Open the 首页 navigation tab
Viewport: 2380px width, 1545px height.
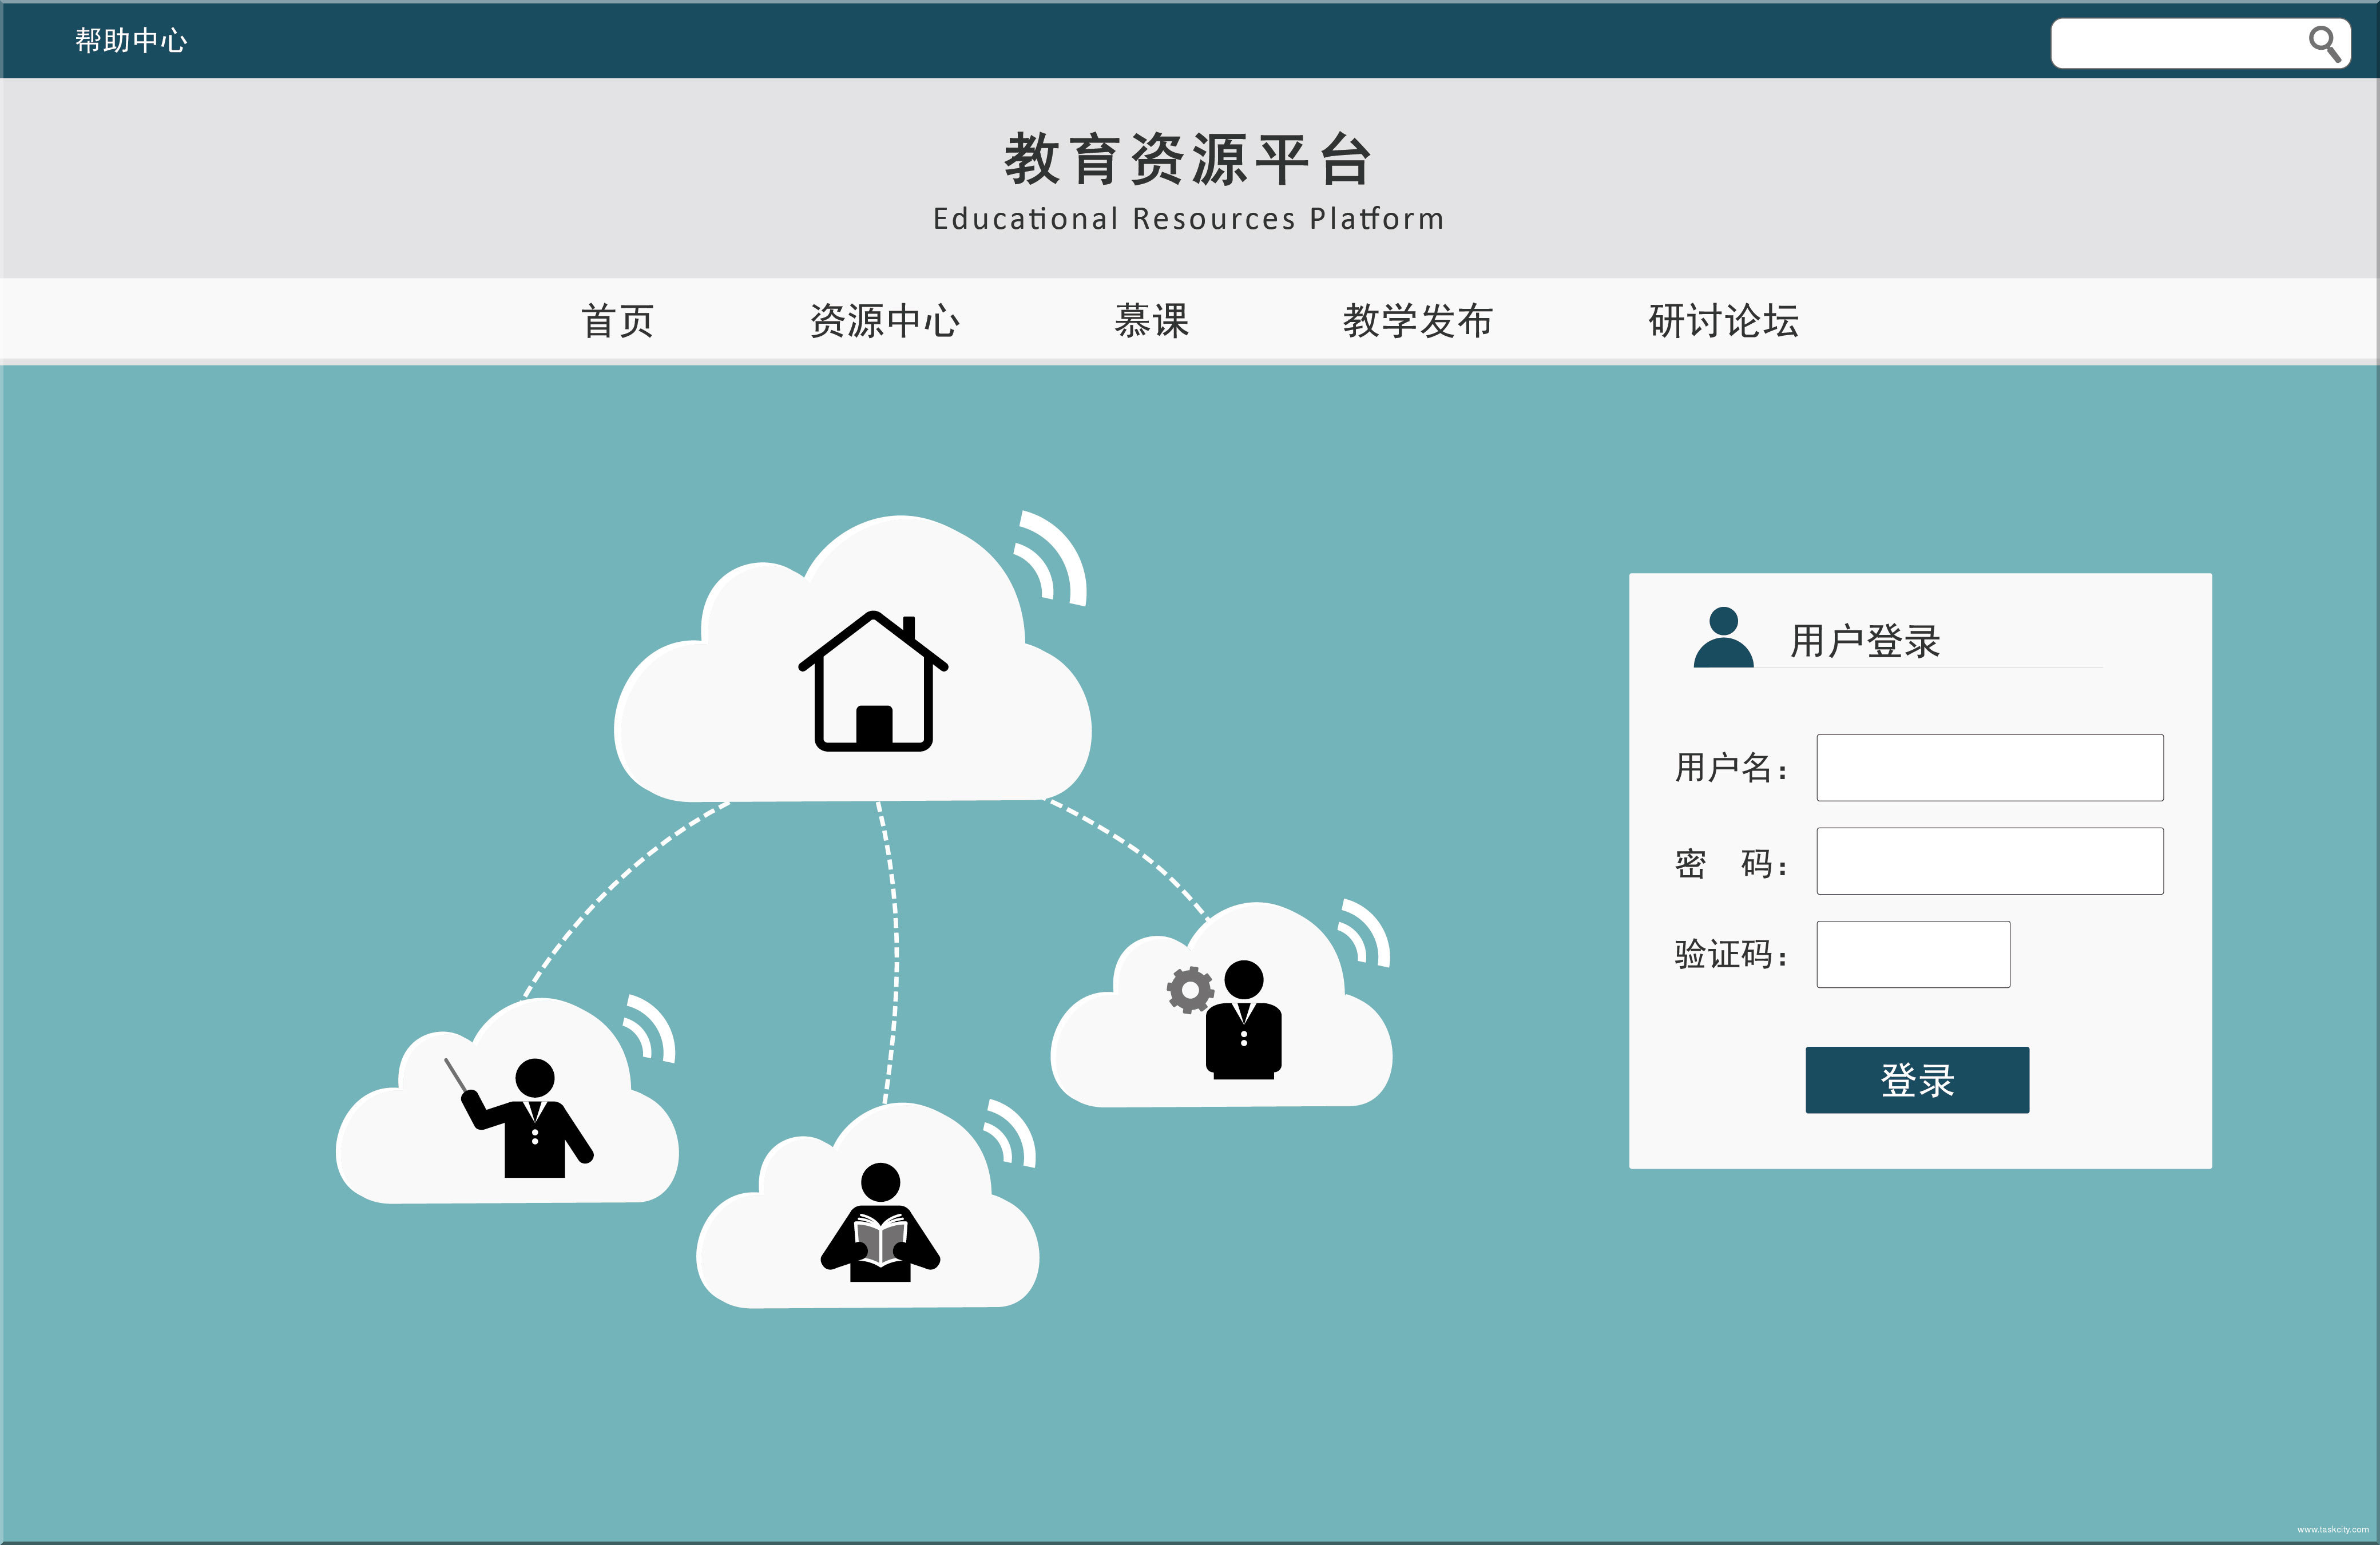tap(617, 321)
